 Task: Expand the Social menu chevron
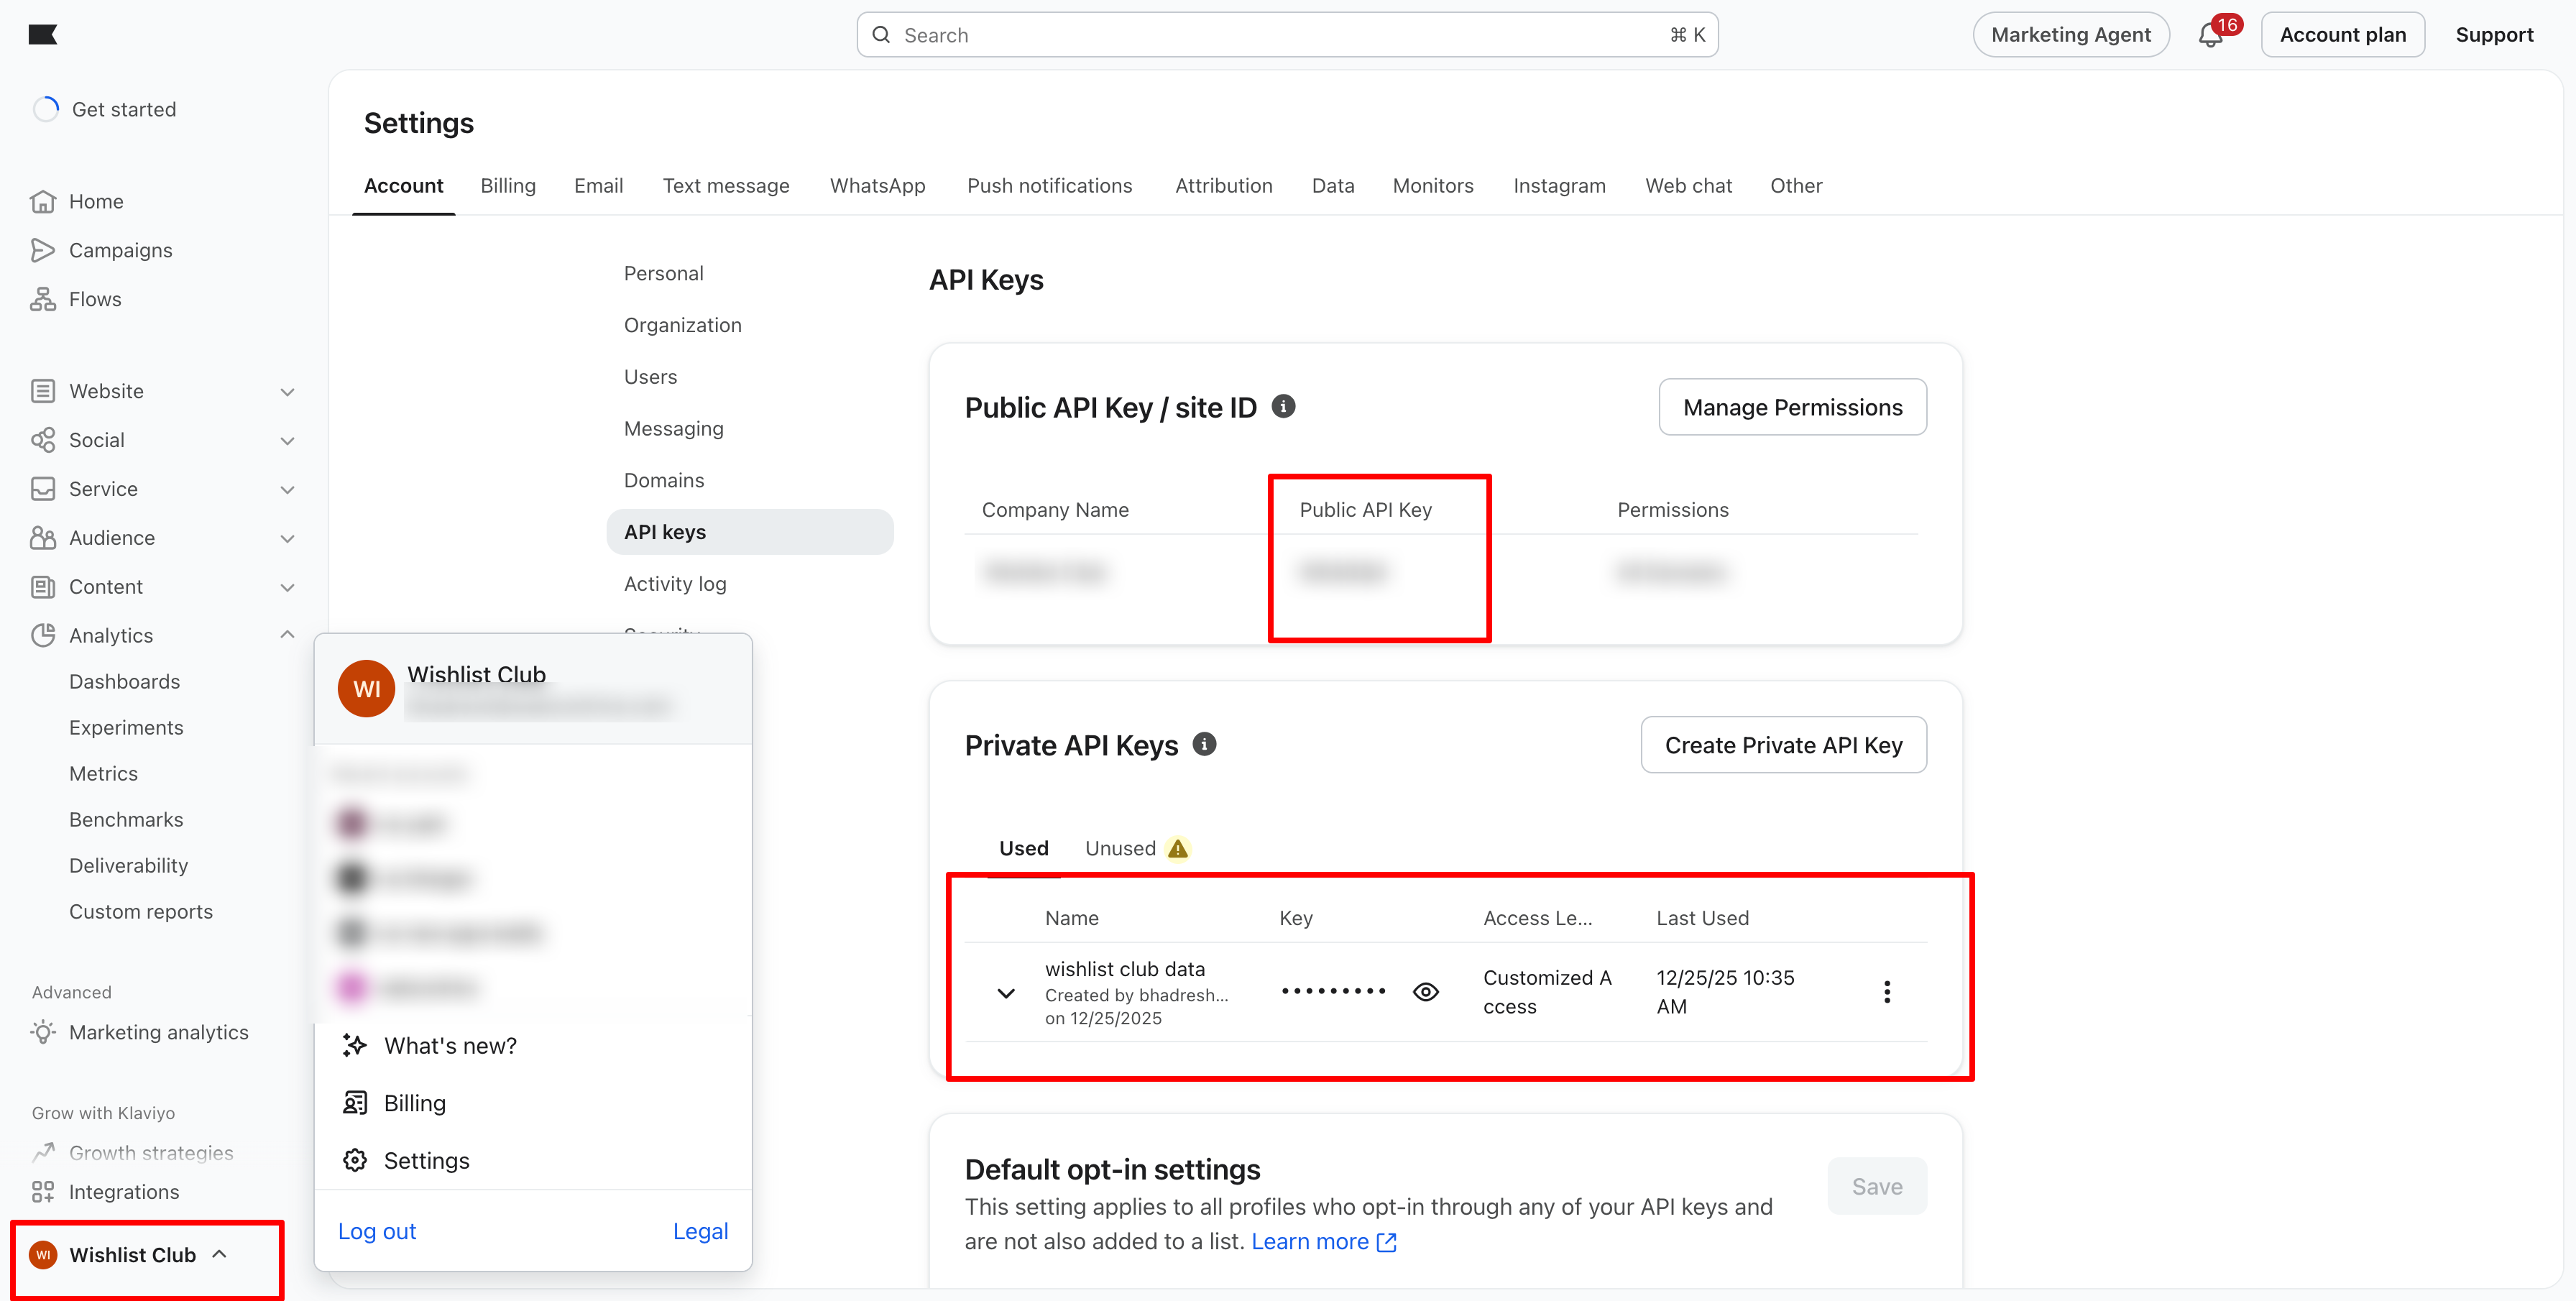[x=288, y=441]
